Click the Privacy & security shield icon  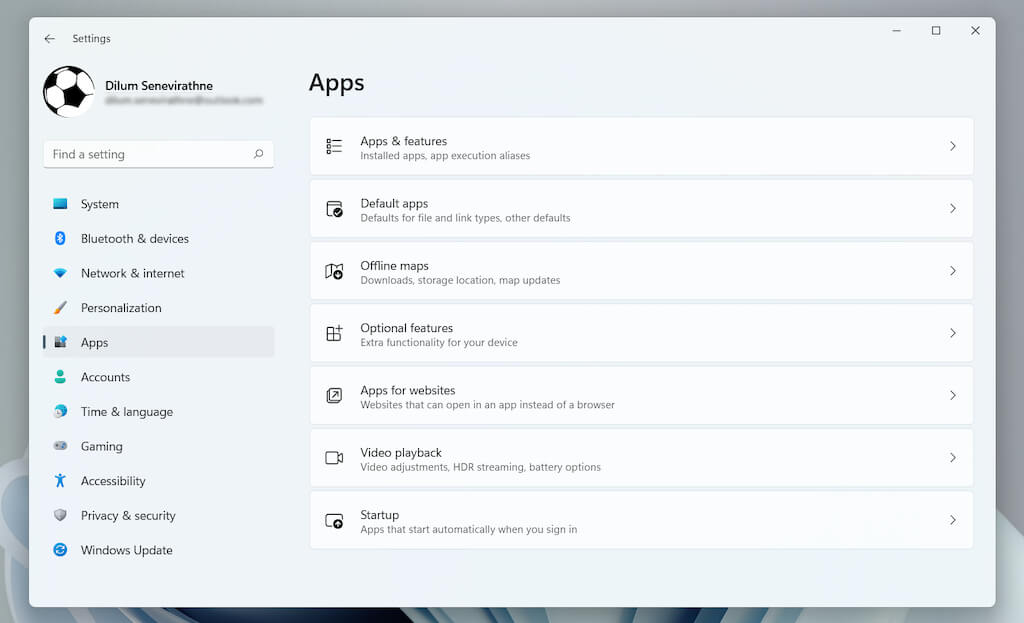60,516
